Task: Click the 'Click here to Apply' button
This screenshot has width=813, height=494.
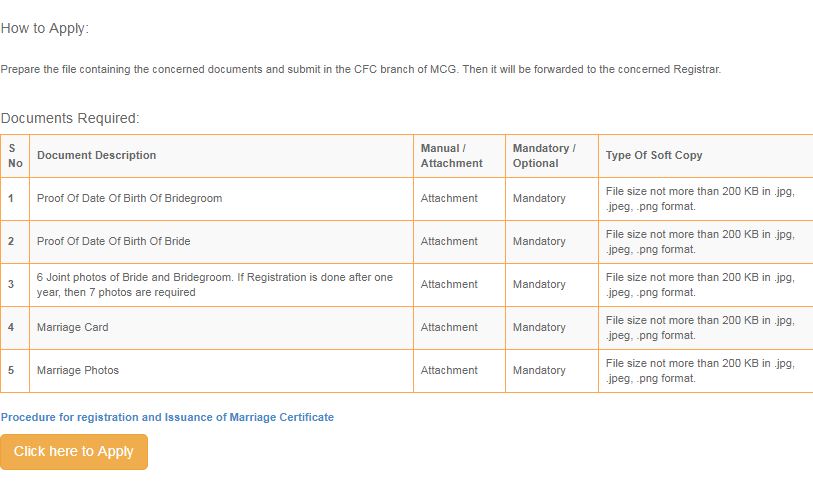Action: click(x=74, y=452)
